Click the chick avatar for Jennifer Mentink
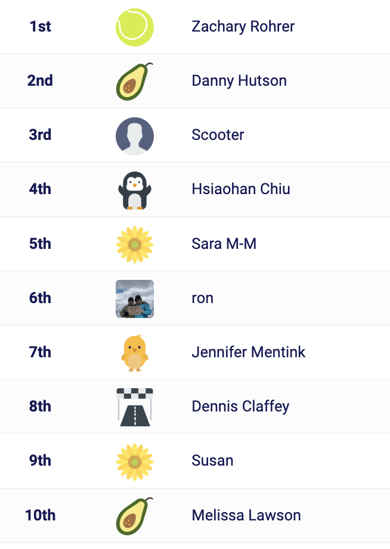 click(135, 353)
